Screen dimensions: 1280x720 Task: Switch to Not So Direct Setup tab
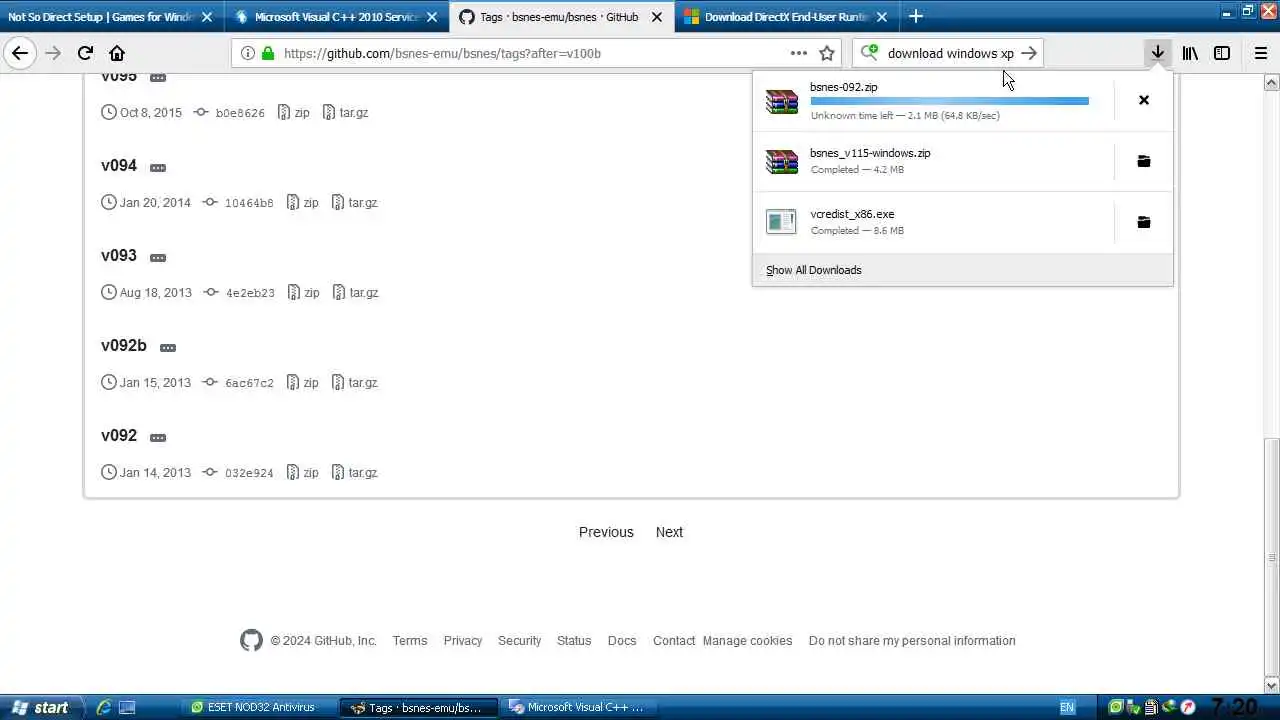click(x=110, y=16)
